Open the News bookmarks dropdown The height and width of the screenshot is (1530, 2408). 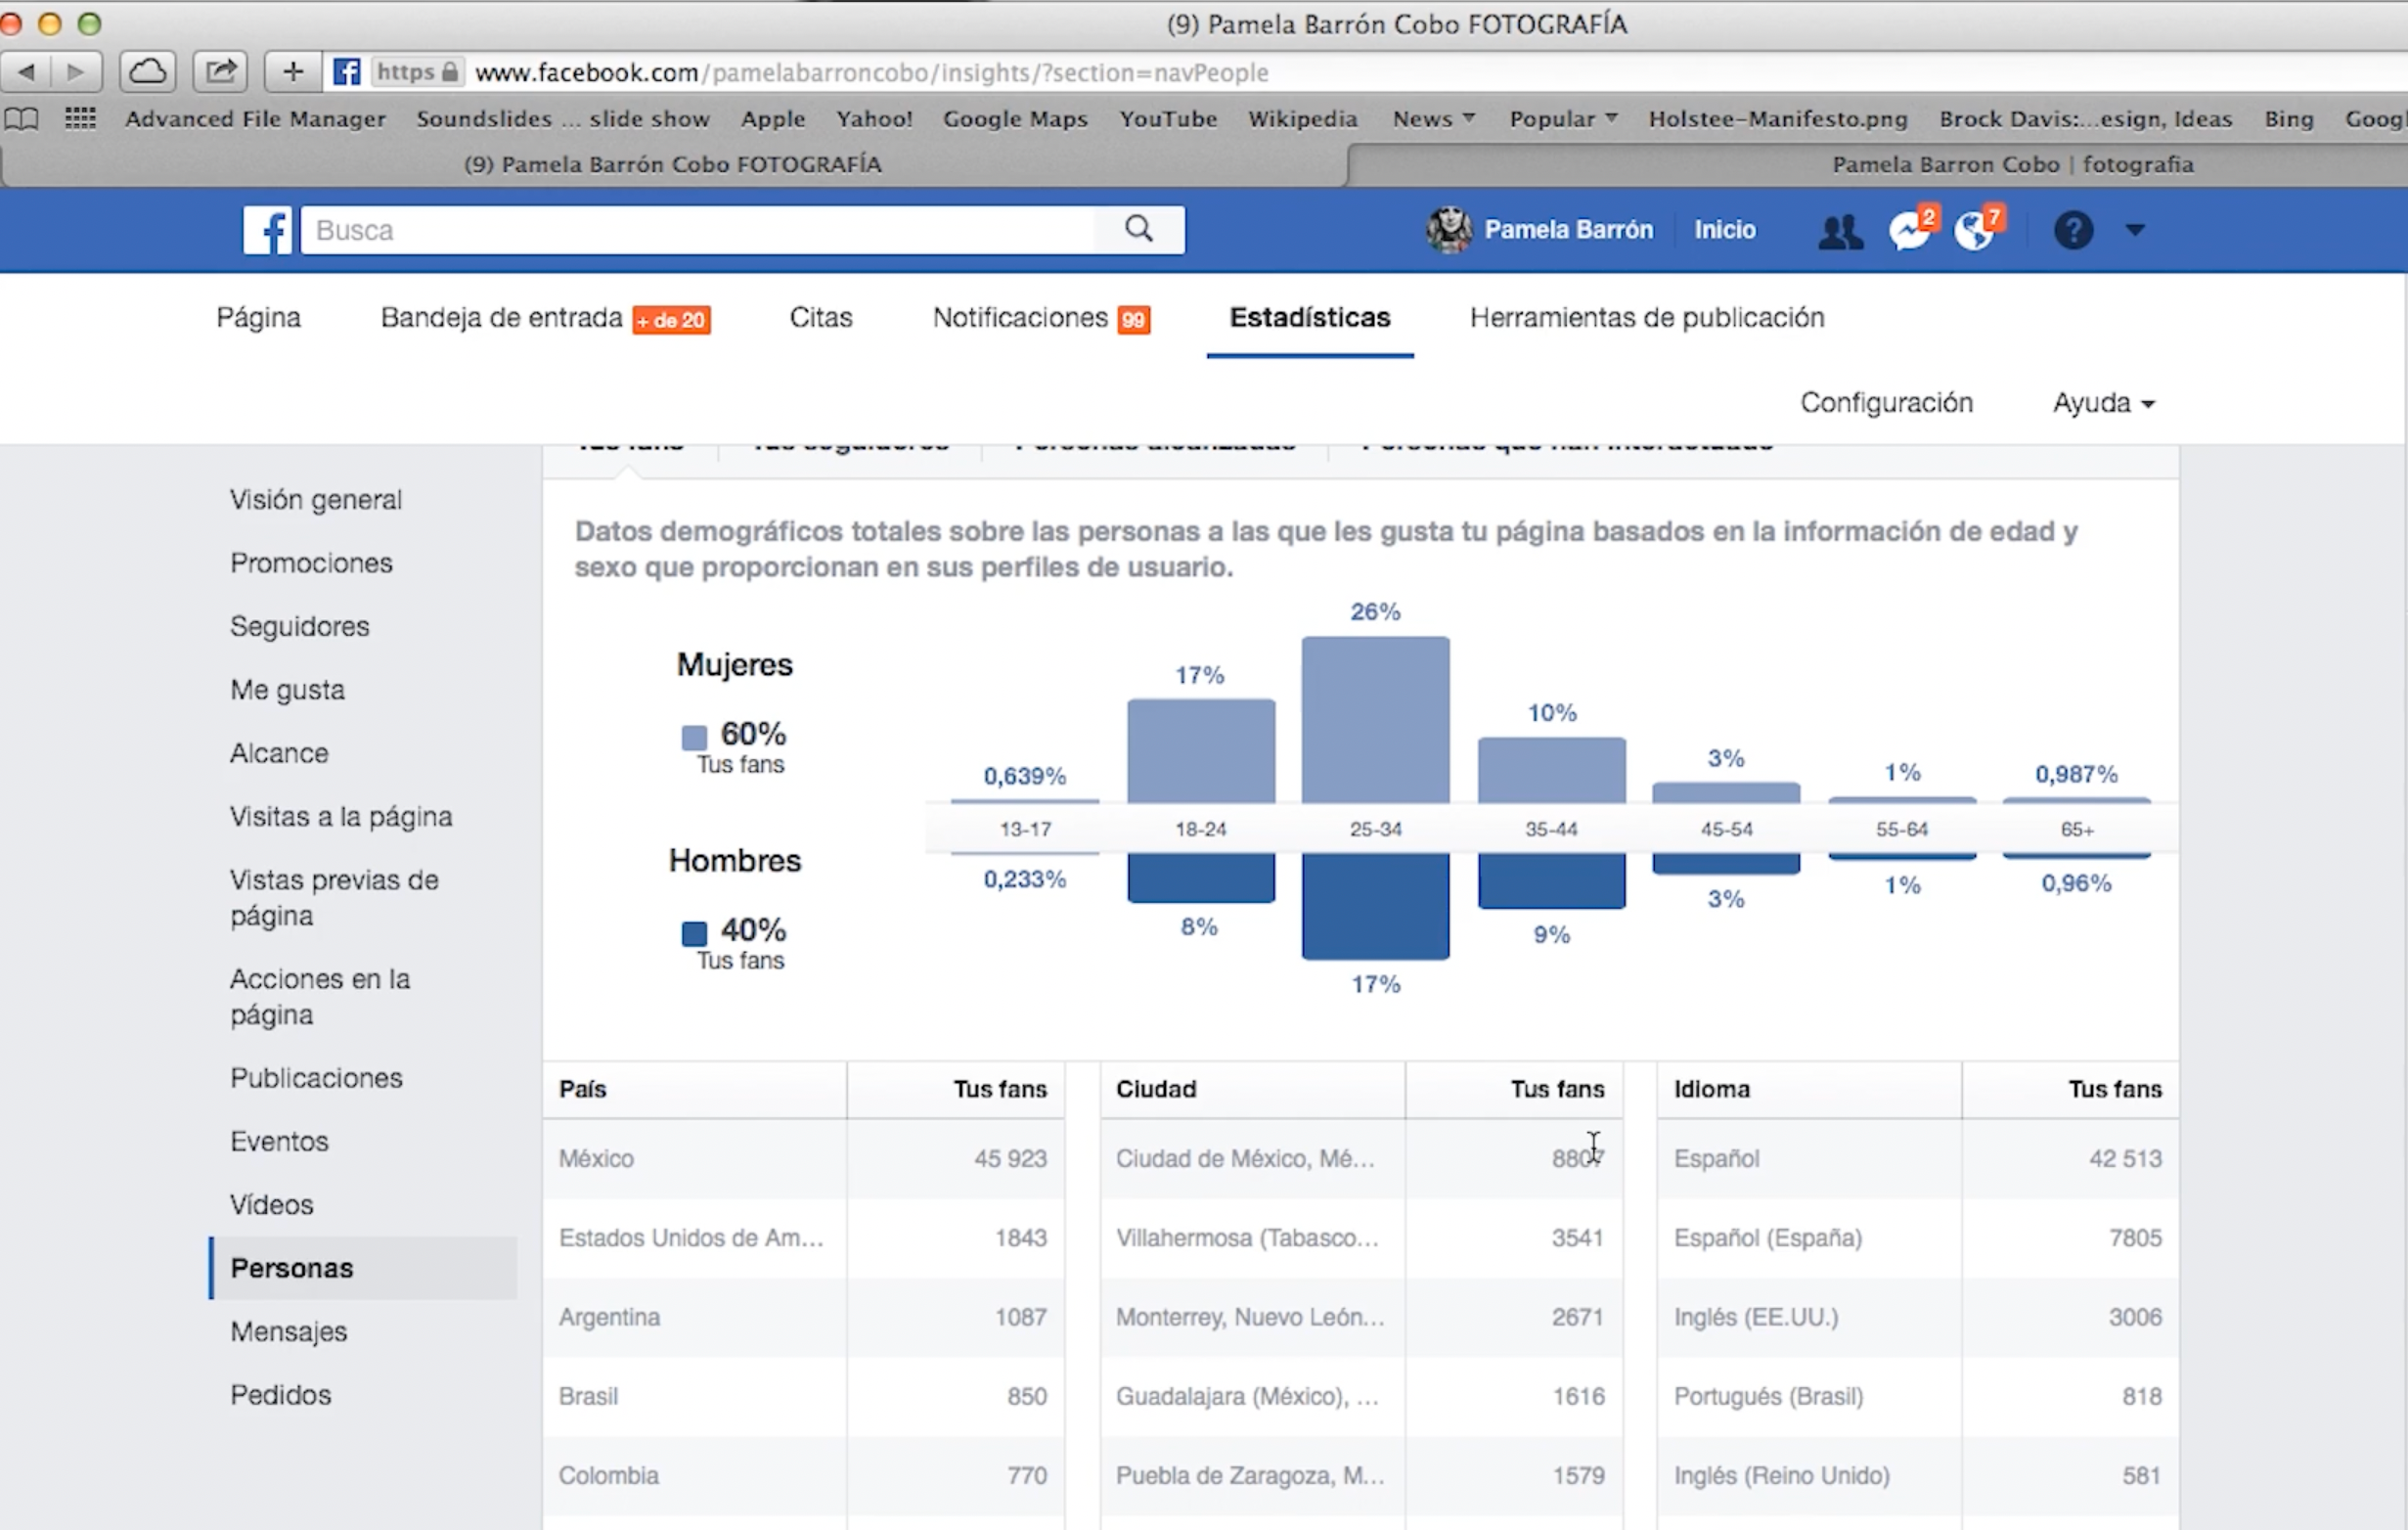pos(1433,118)
